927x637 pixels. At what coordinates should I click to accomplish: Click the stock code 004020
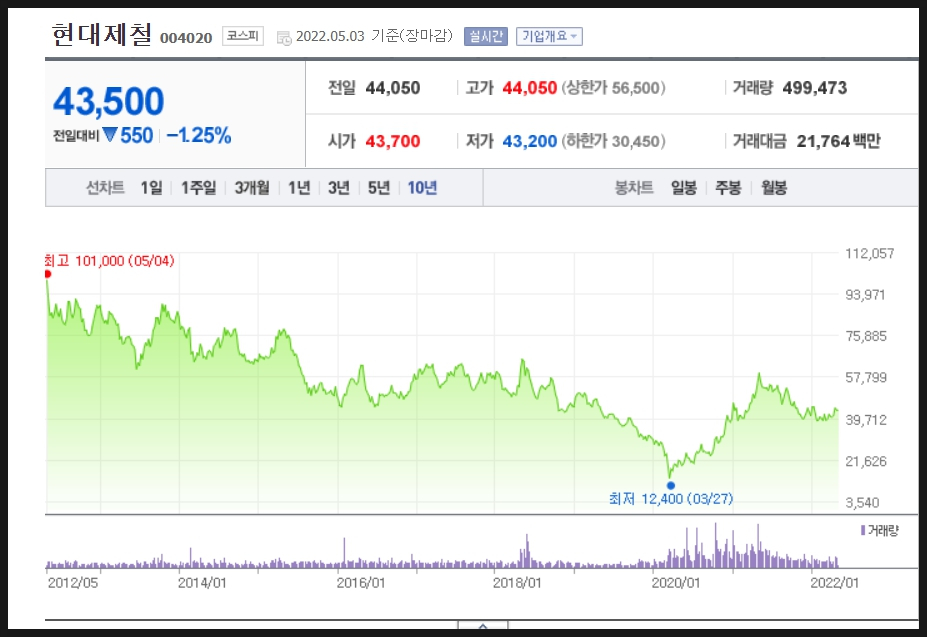click(186, 38)
